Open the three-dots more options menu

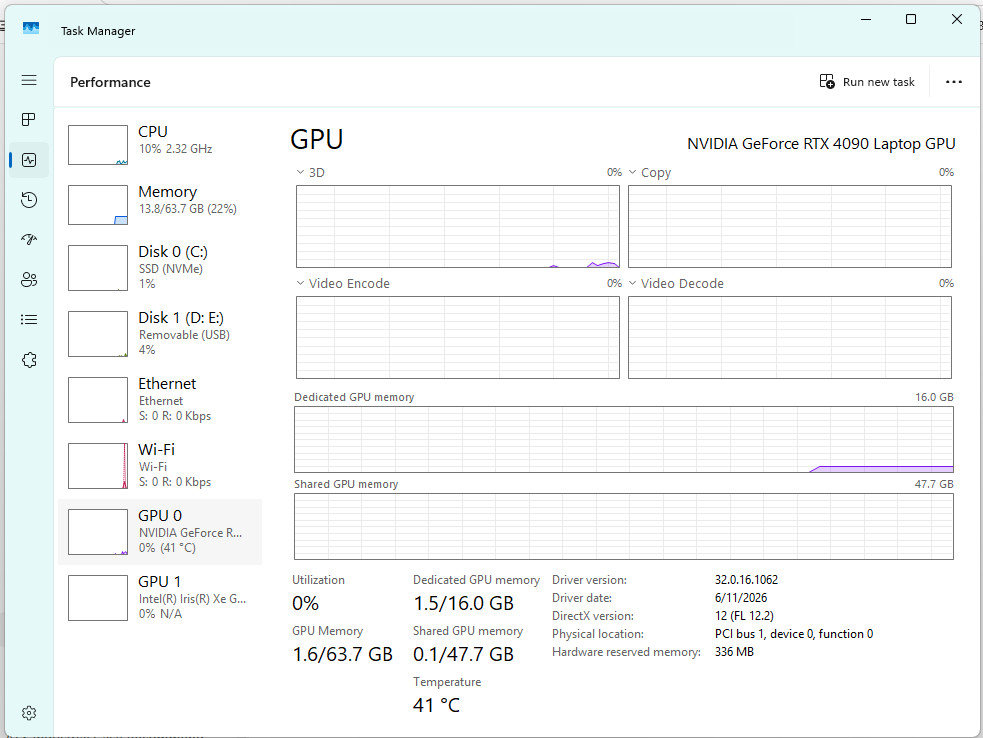(x=954, y=82)
